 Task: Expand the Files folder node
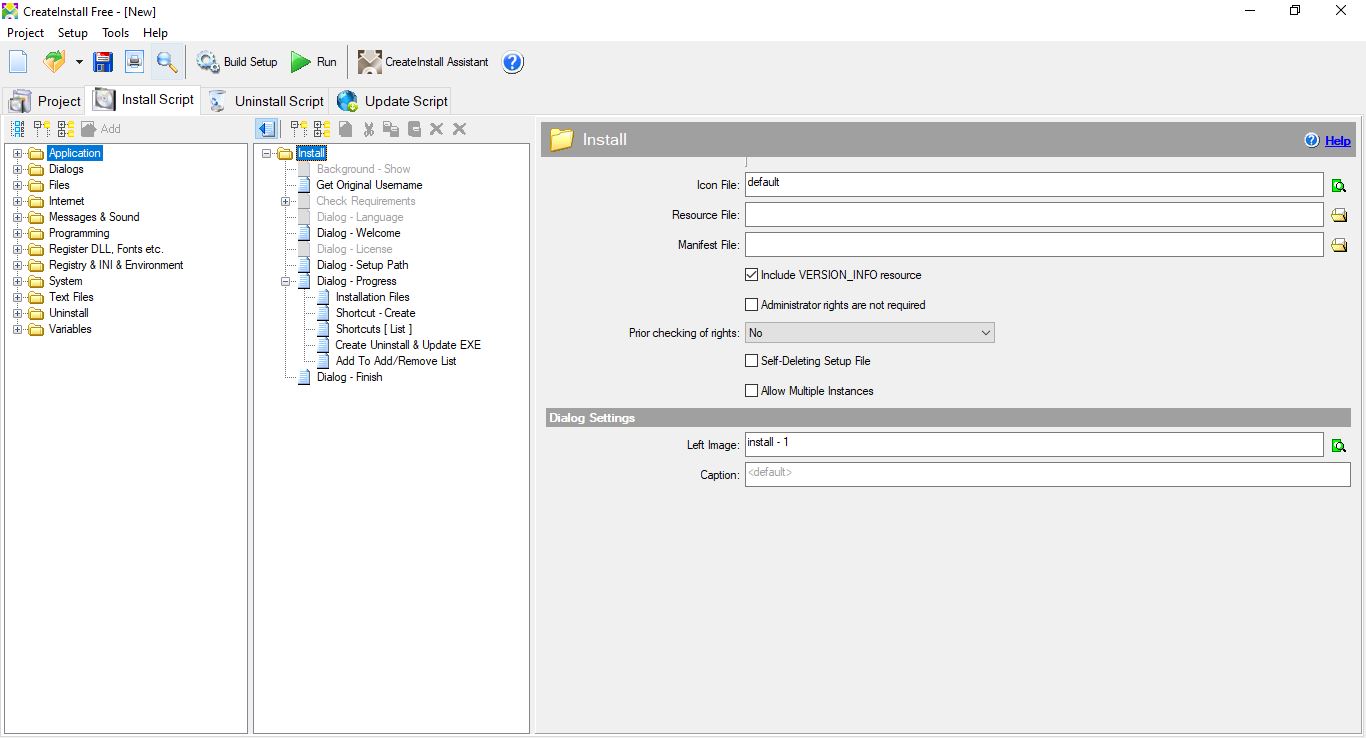pos(17,185)
